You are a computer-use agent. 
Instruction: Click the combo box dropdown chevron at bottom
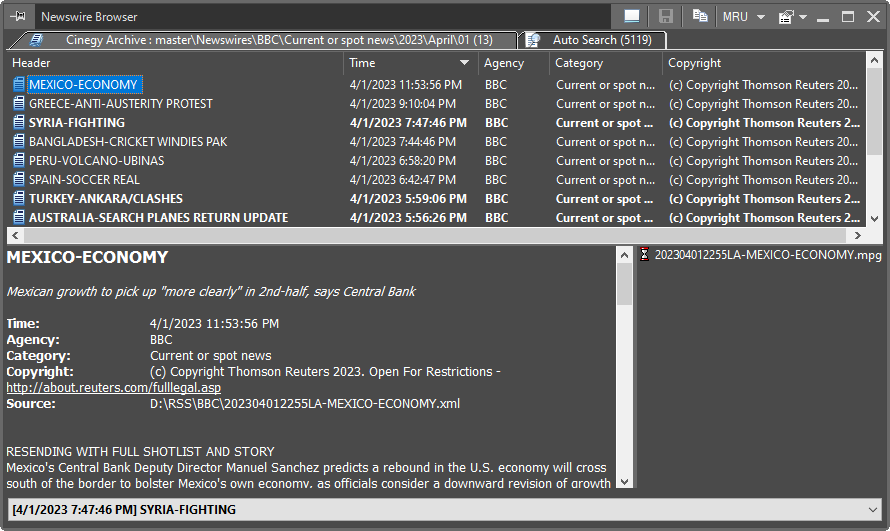pyautogui.click(x=872, y=509)
